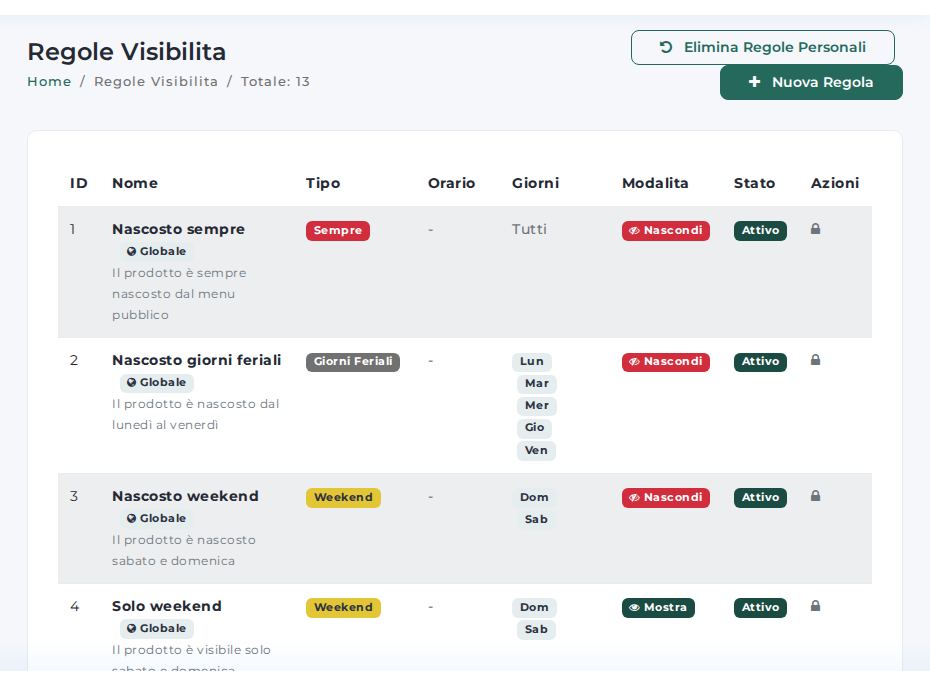The image size is (930, 675).
Task: Click the Stato column header
Action: coord(754,183)
